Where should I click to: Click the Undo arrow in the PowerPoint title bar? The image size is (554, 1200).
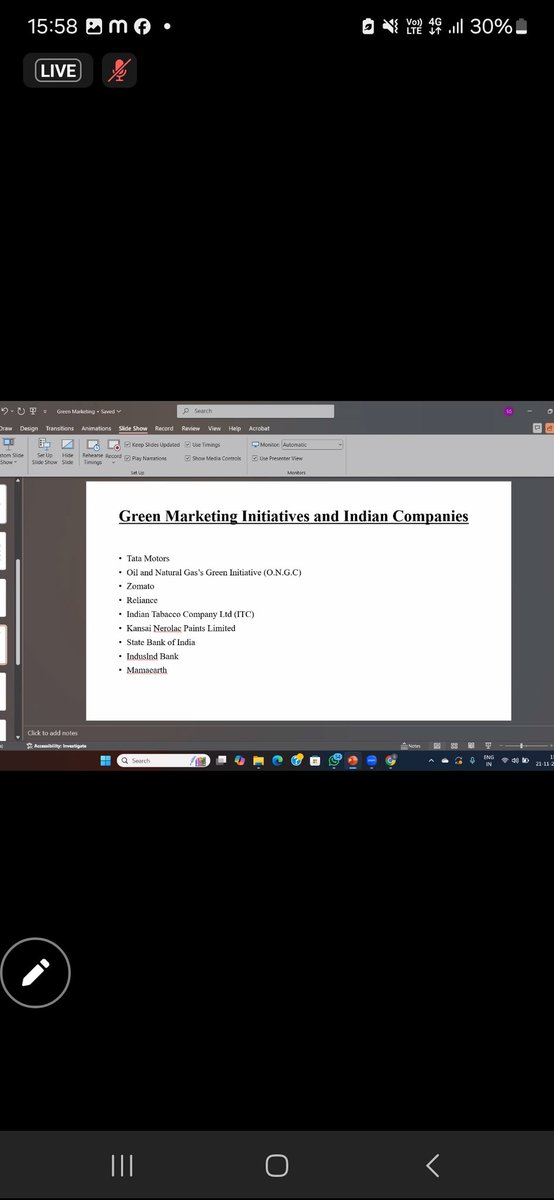click(5, 411)
